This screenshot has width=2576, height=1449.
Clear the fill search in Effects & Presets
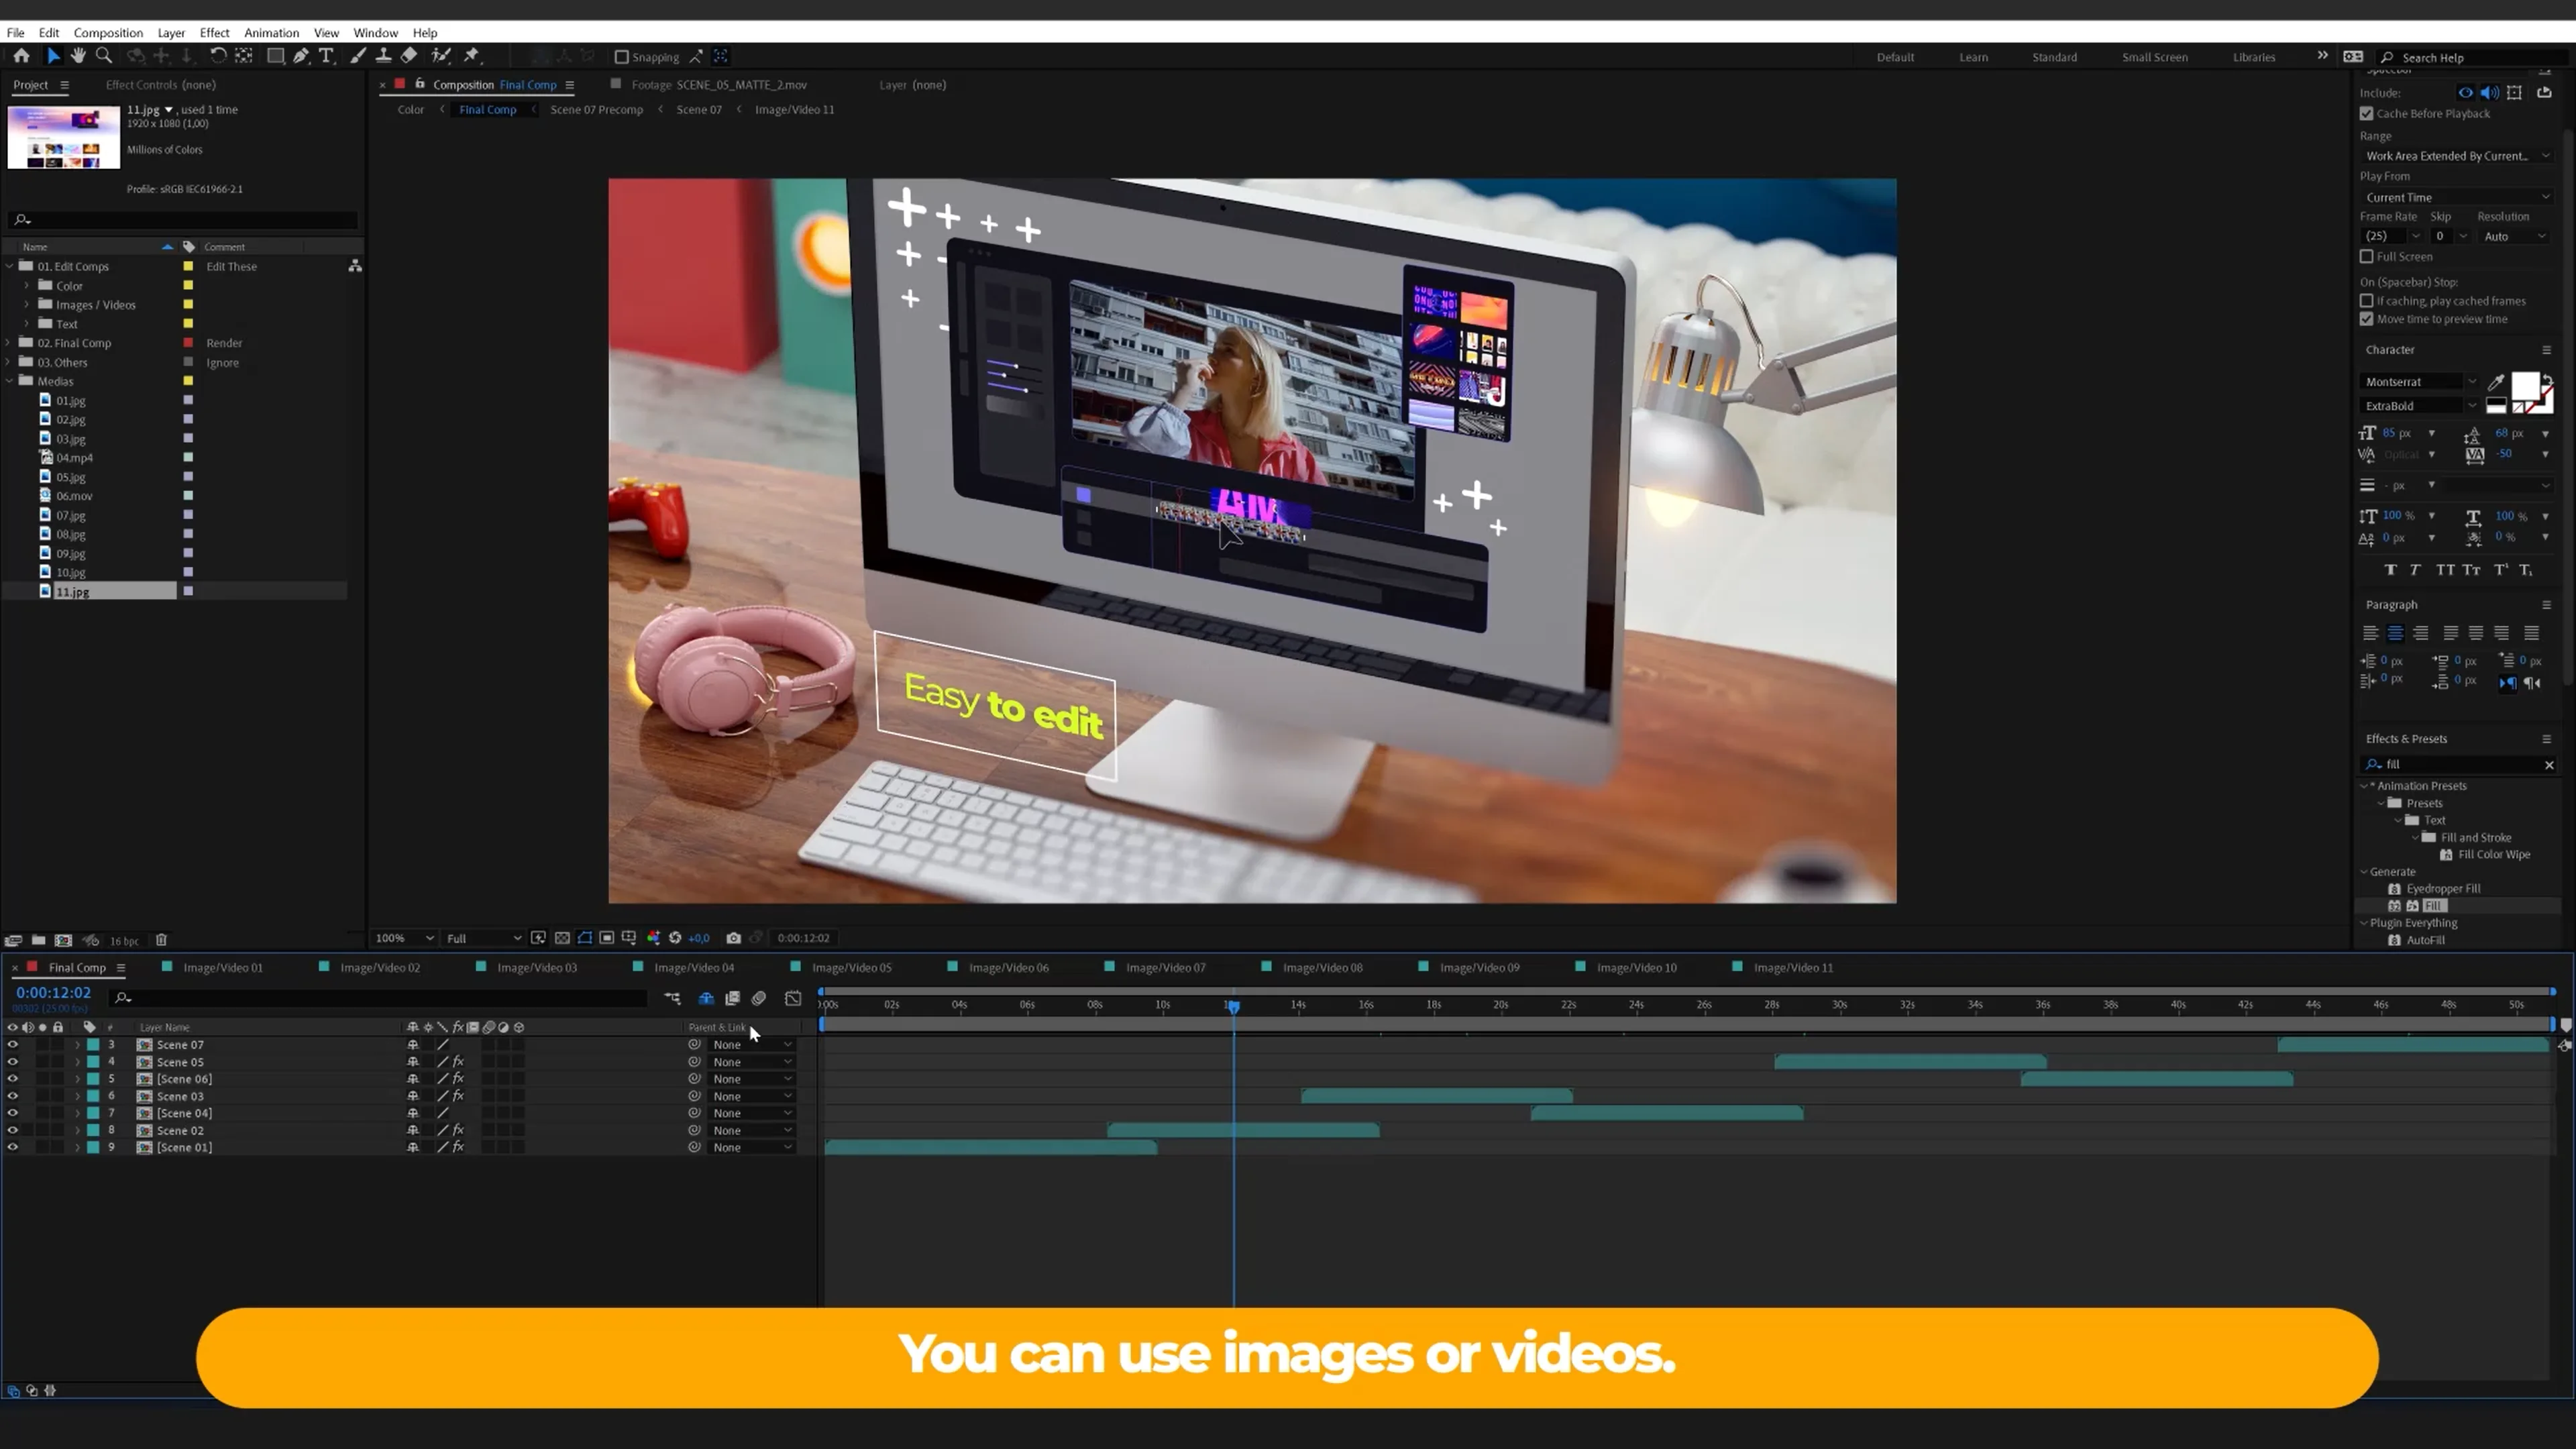(x=2548, y=765)
